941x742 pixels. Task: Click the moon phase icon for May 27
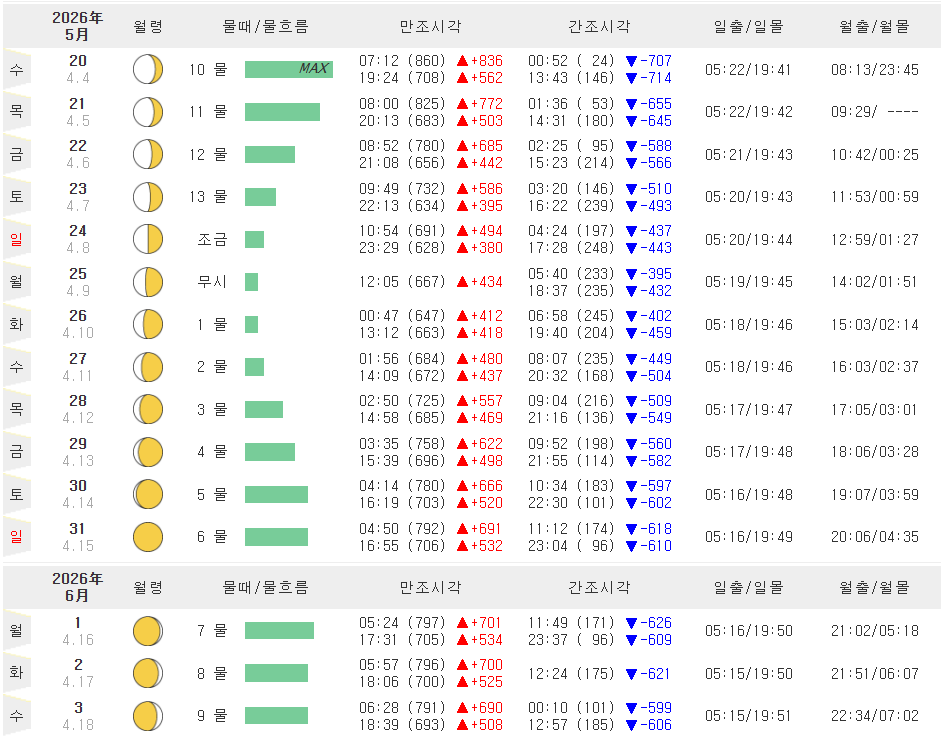(148, 367)
